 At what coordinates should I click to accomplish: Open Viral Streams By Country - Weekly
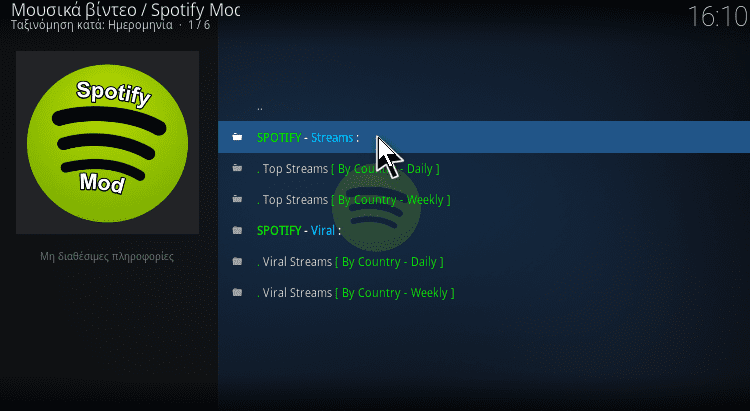[x=484, y=292]
